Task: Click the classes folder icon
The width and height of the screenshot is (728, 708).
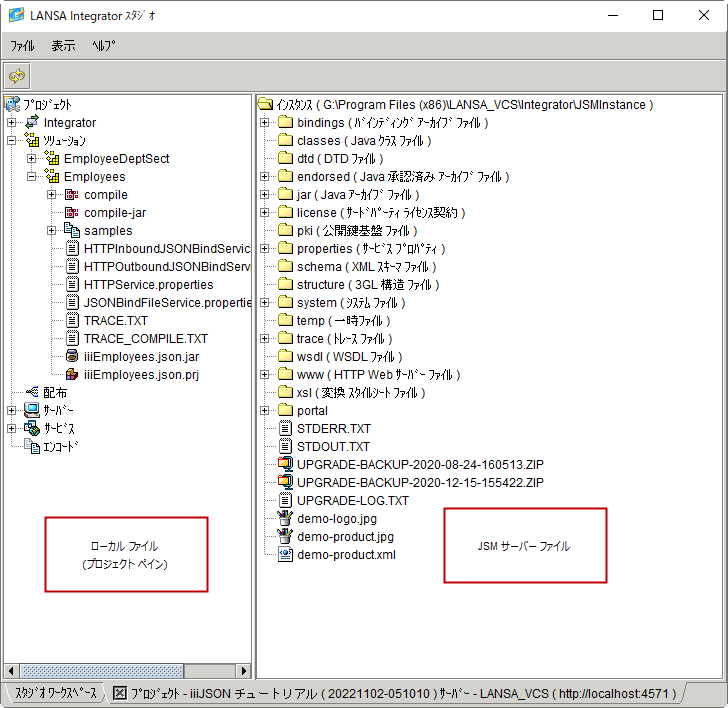Action: point(285,140)
